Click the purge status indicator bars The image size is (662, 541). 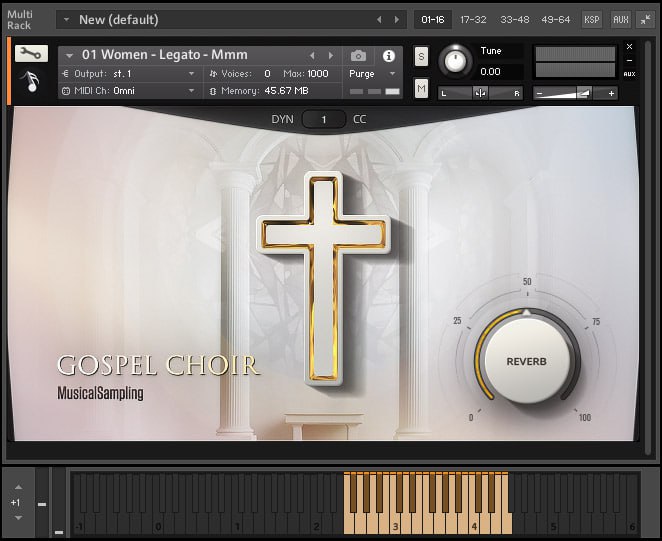(x=374, y=92)
